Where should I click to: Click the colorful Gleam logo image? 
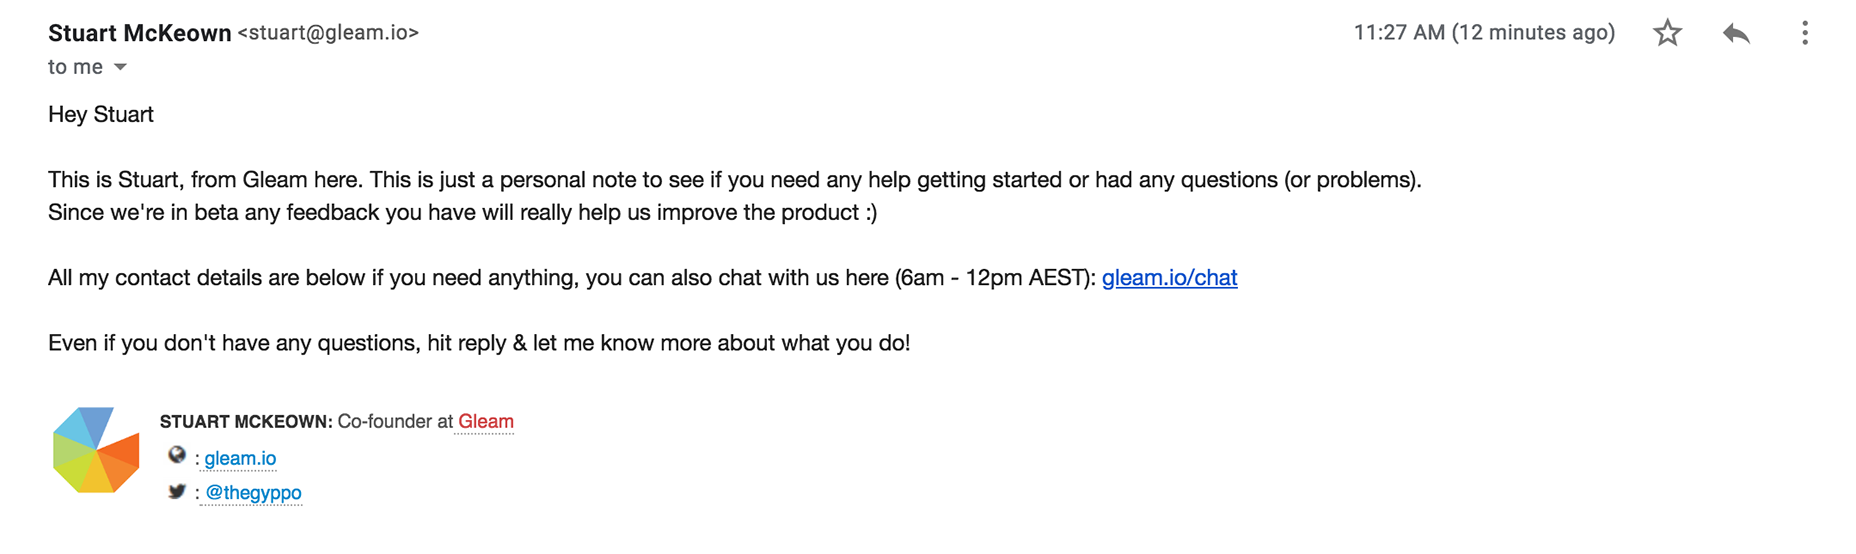pos(96,450)
